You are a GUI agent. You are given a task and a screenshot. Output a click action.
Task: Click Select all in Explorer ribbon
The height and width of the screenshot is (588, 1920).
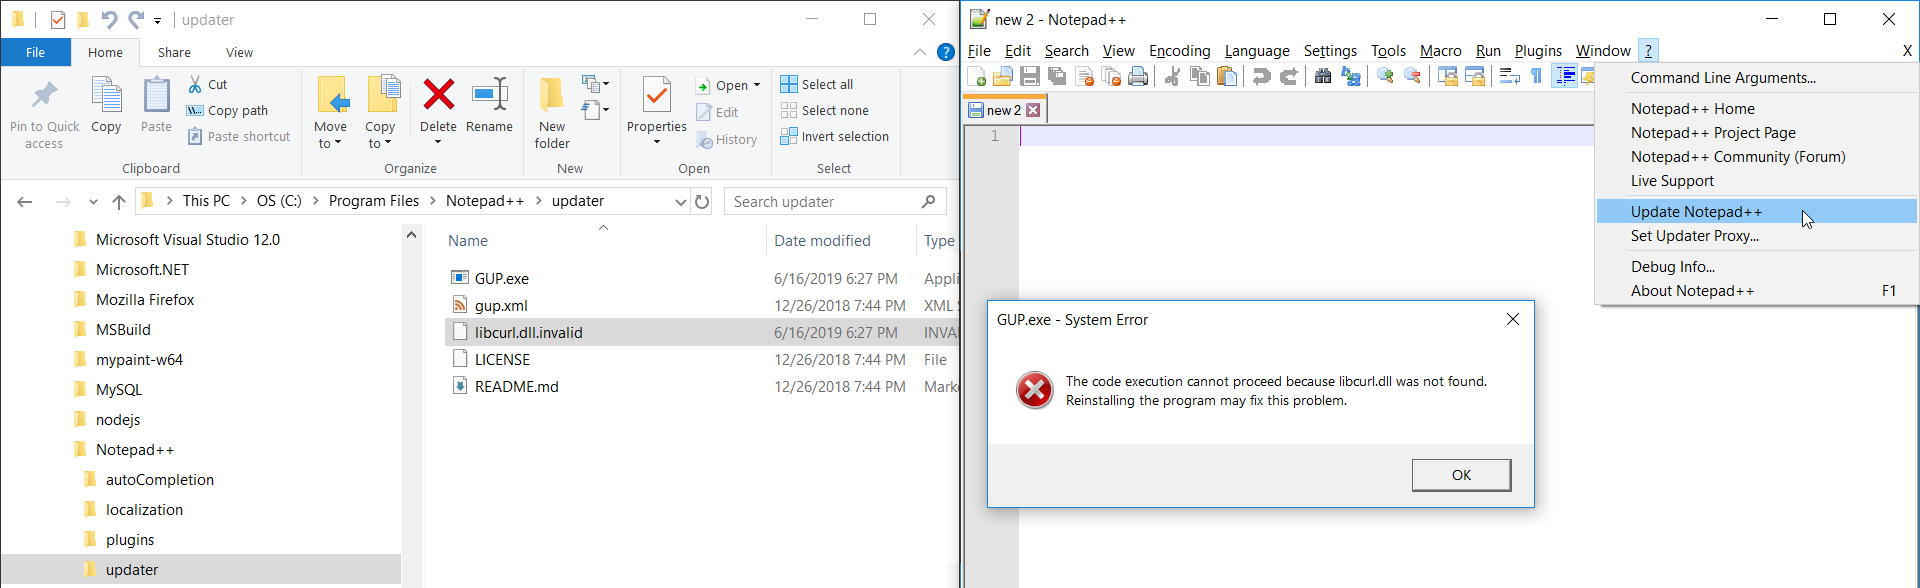click(x=817, y=84)
